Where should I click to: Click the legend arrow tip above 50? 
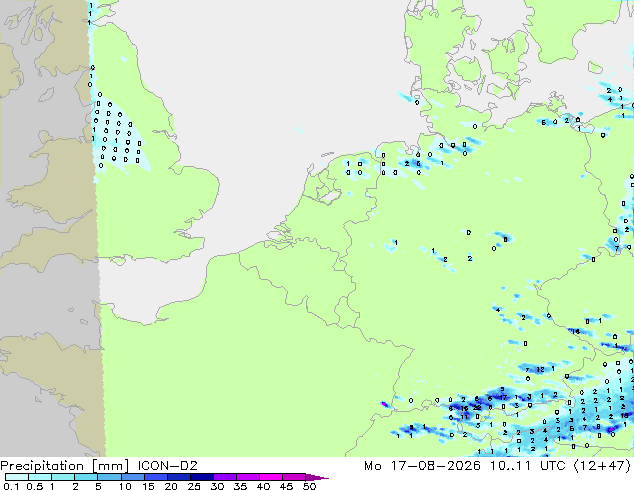(x=317, y=477)
